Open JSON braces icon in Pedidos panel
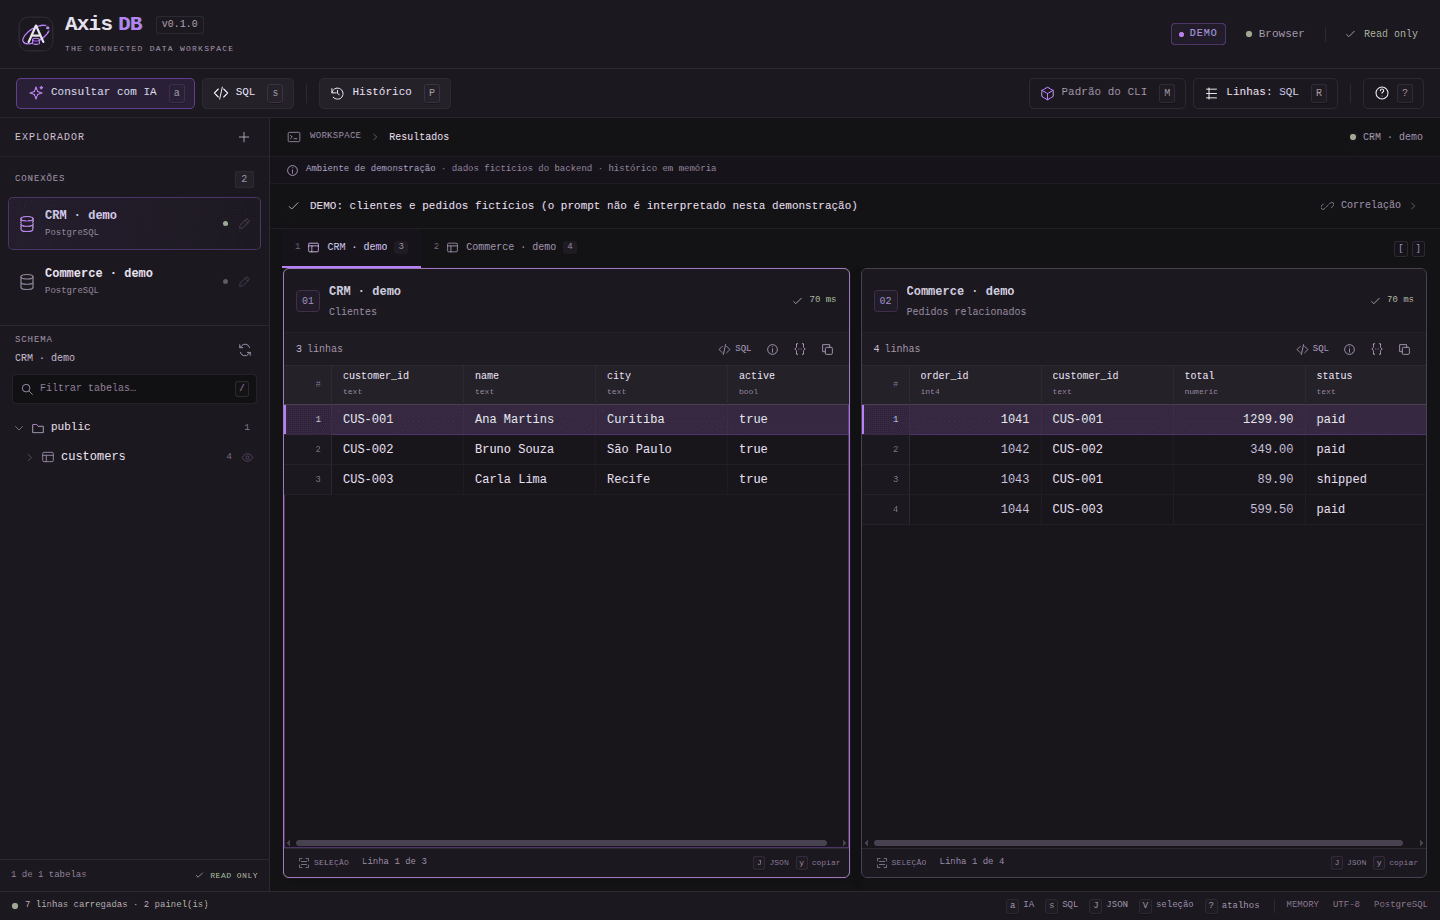This screenshot has height=920, width=1440. [x=1377, y=349]
